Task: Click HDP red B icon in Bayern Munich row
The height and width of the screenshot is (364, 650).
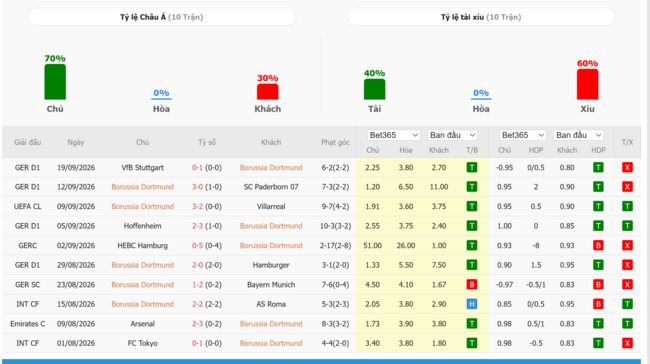Action: point(598,284)
